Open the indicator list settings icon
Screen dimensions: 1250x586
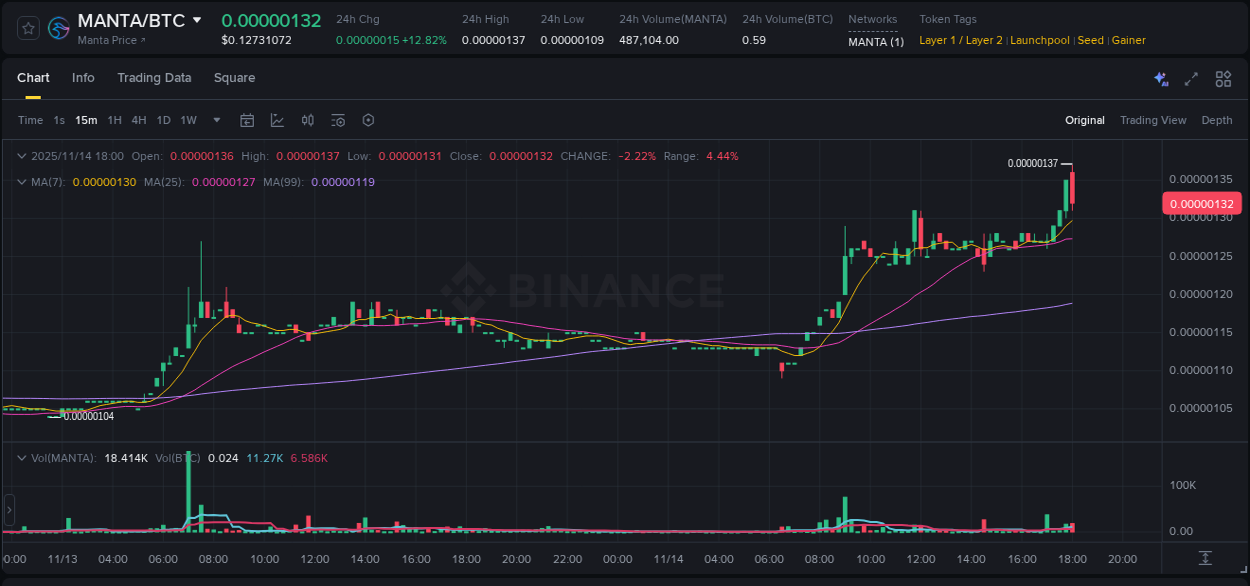[x=338, y=120]
